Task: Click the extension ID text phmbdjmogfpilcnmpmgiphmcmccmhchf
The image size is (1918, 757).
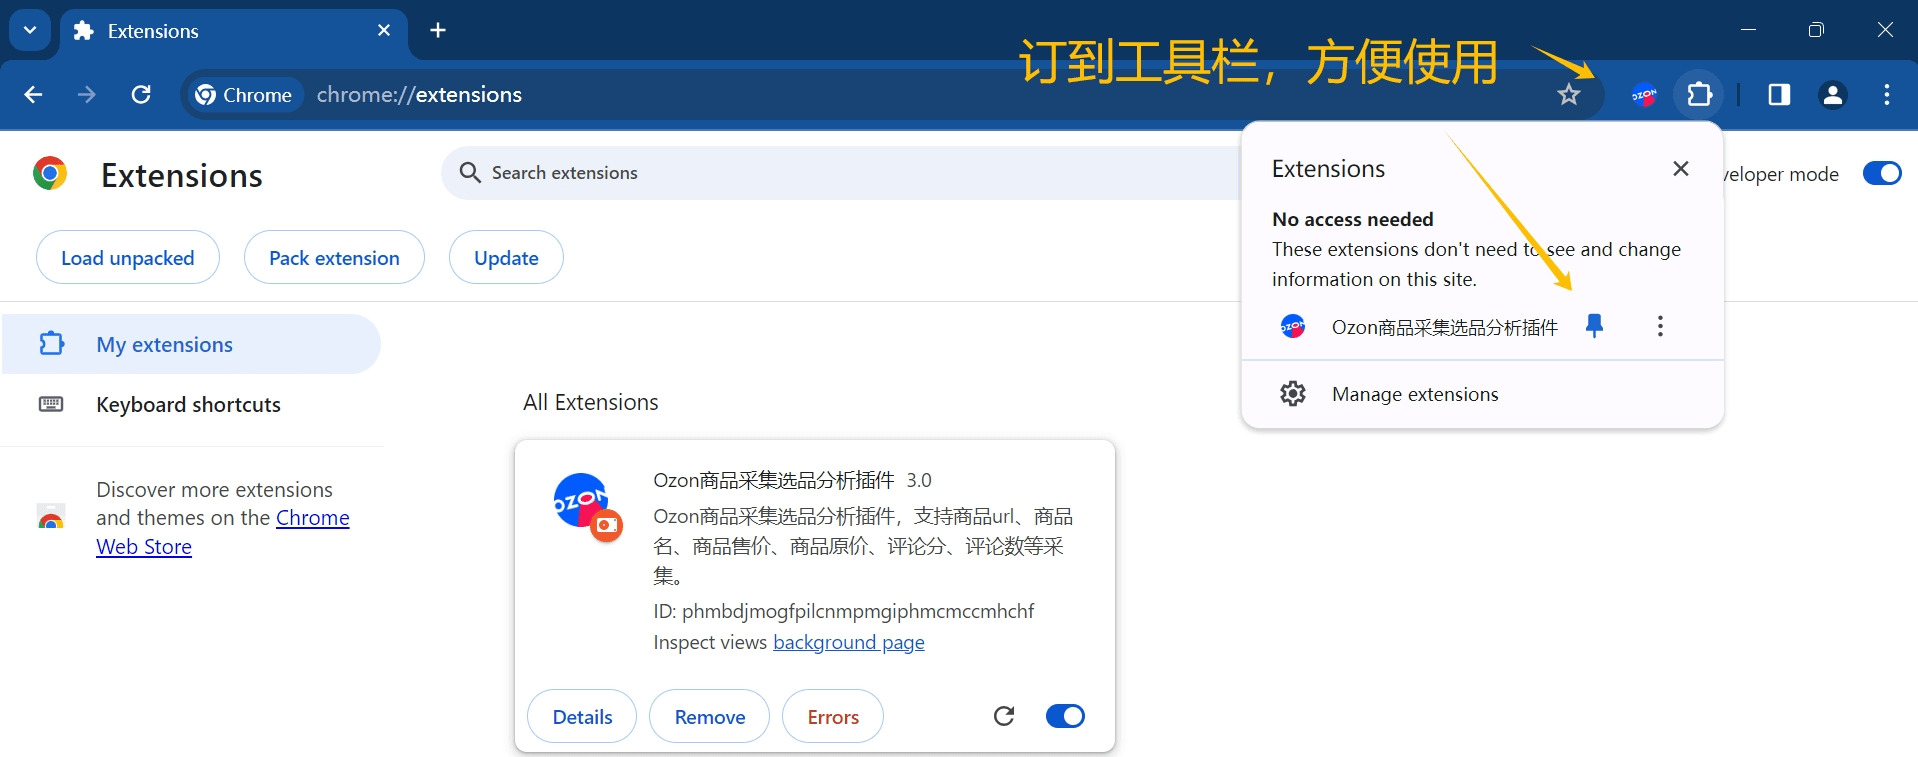Action: coord(858,611)
